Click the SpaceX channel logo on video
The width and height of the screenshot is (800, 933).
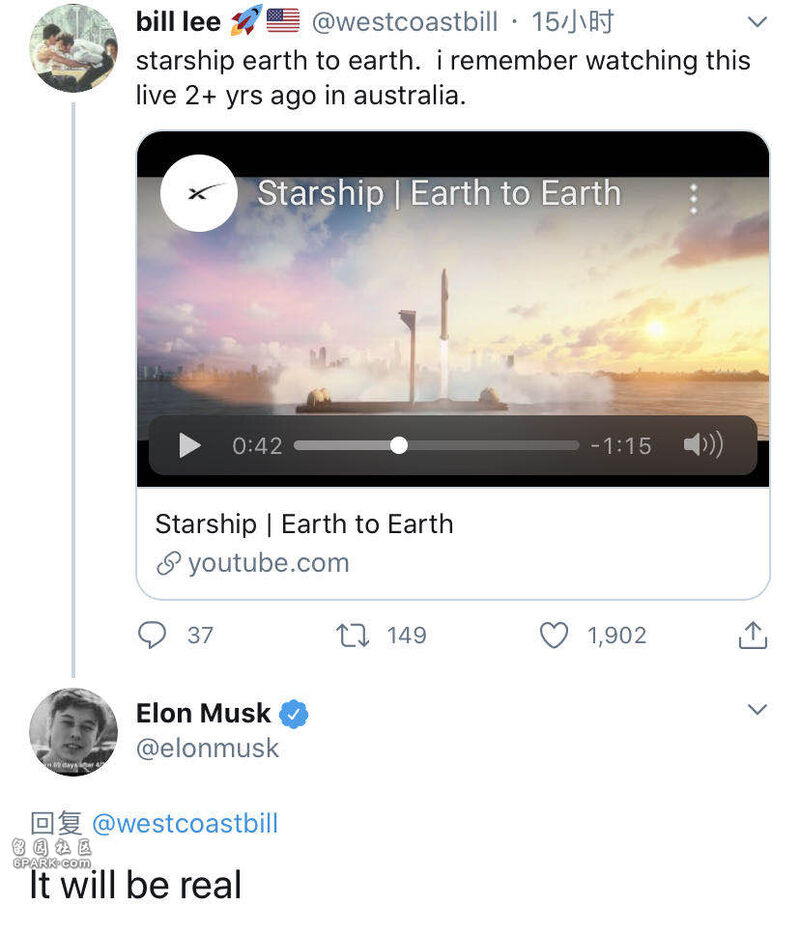click(x=199, y=193)
